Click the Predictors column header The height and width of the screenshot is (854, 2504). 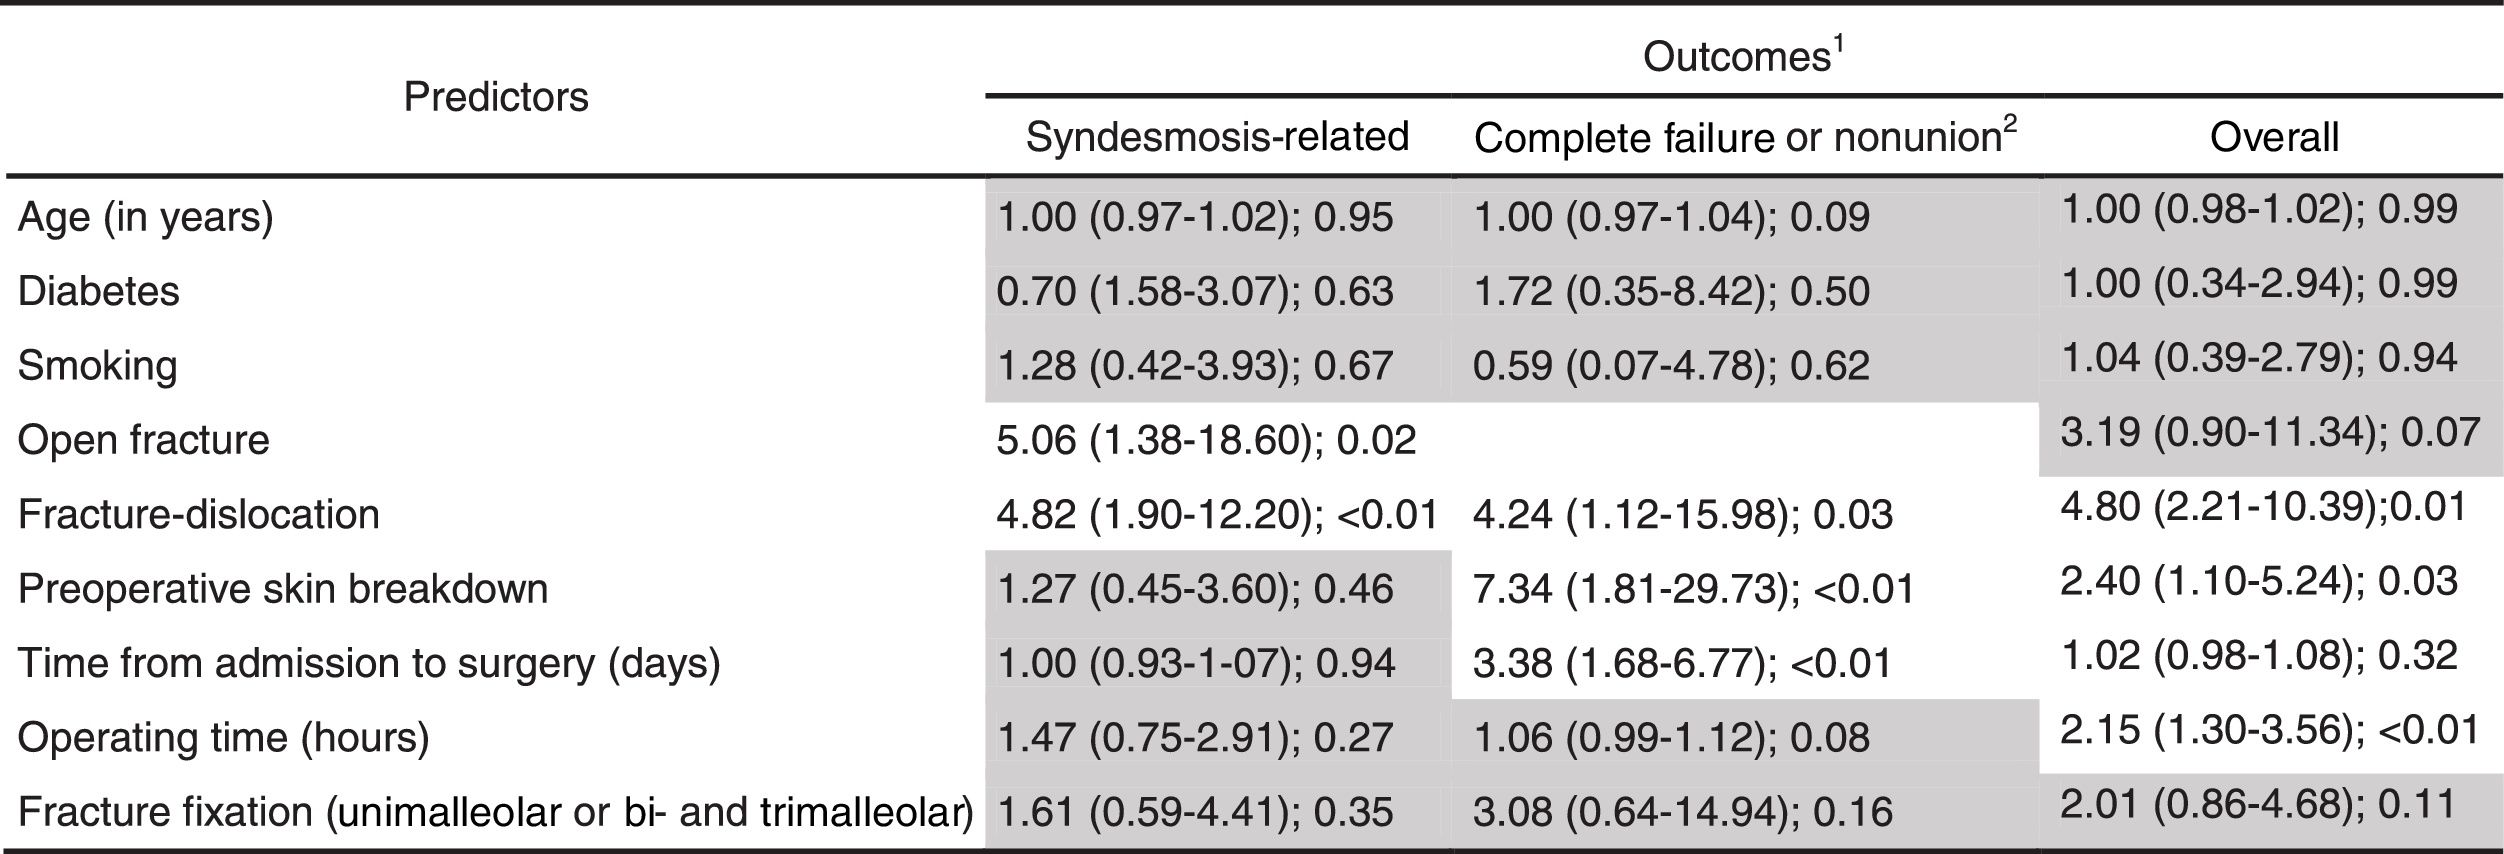[496, 97]
